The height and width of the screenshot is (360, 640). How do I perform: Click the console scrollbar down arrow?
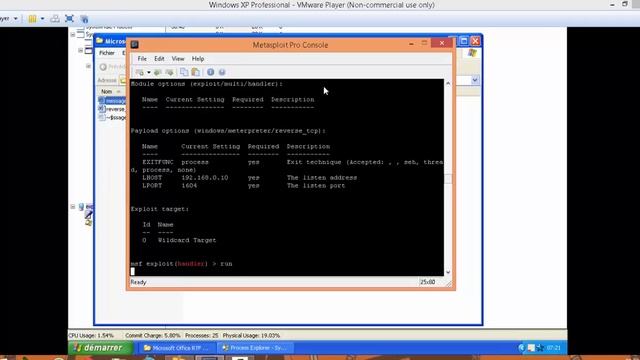(448, 272)
